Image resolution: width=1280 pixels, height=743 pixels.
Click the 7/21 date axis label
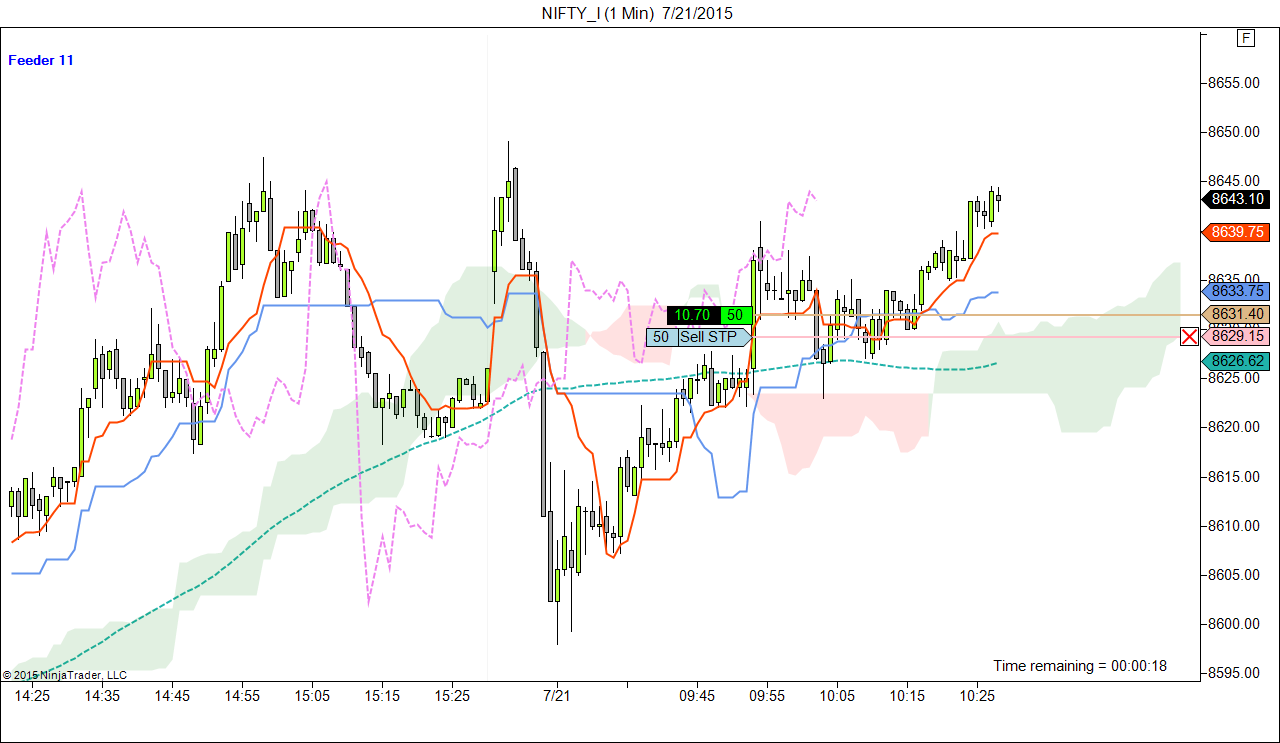pyautogui.click(x=556, y=695)
